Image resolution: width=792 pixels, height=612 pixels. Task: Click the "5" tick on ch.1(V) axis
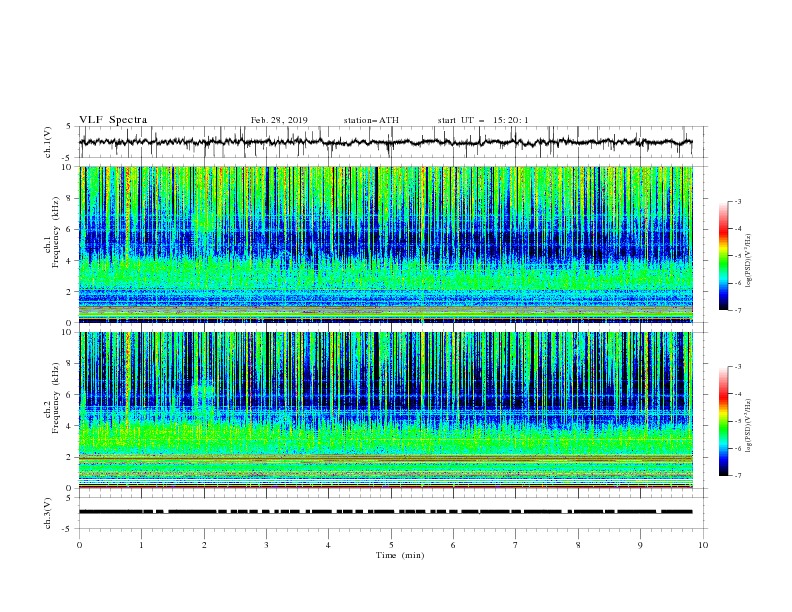(x=70, y=127)
